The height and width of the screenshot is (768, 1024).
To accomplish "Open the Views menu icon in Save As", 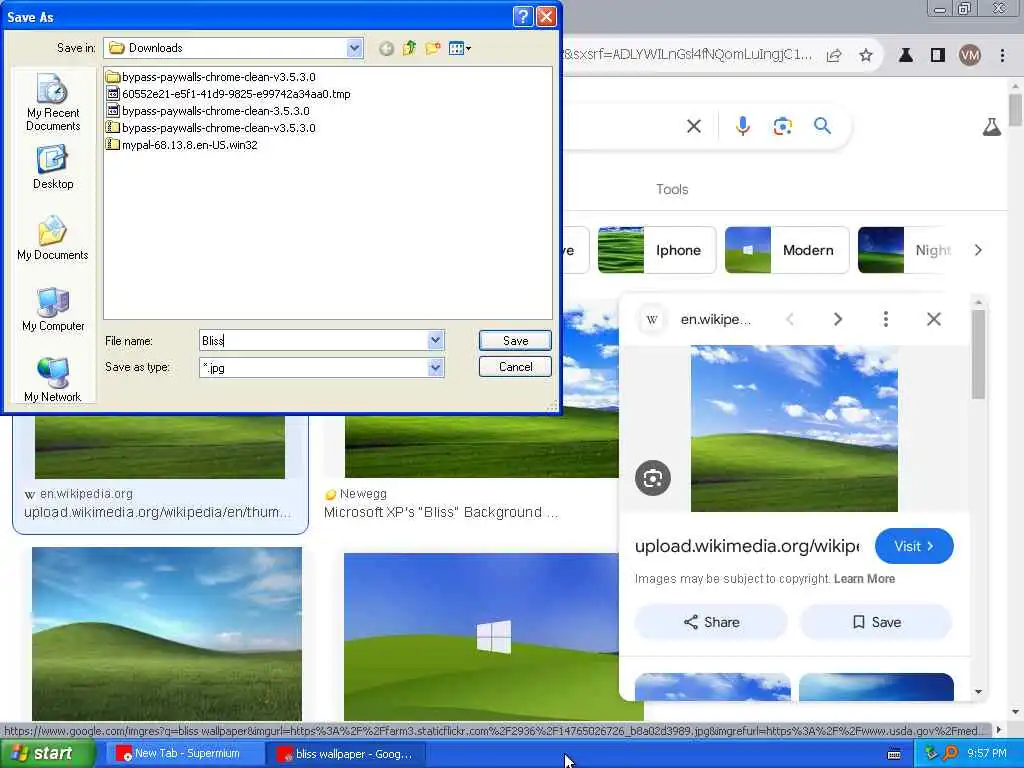I will pos(460,48).
